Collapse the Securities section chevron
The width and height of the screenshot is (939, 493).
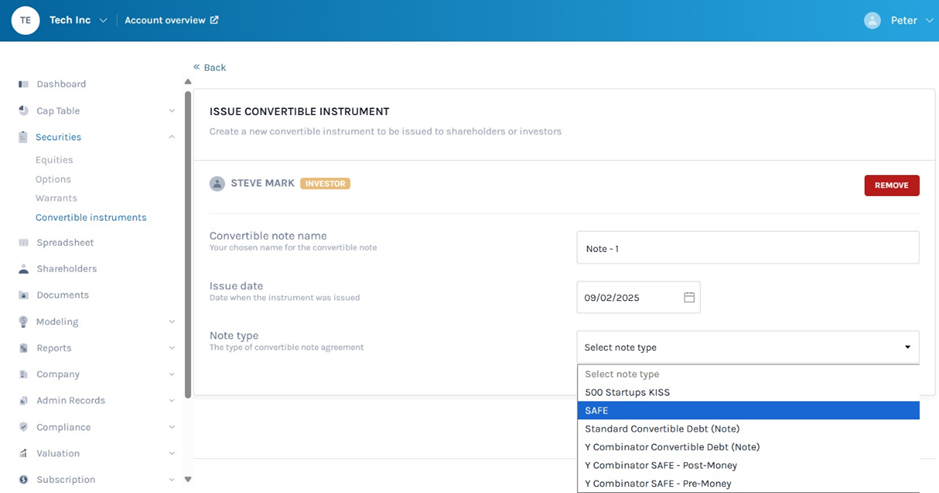(172, 137)
